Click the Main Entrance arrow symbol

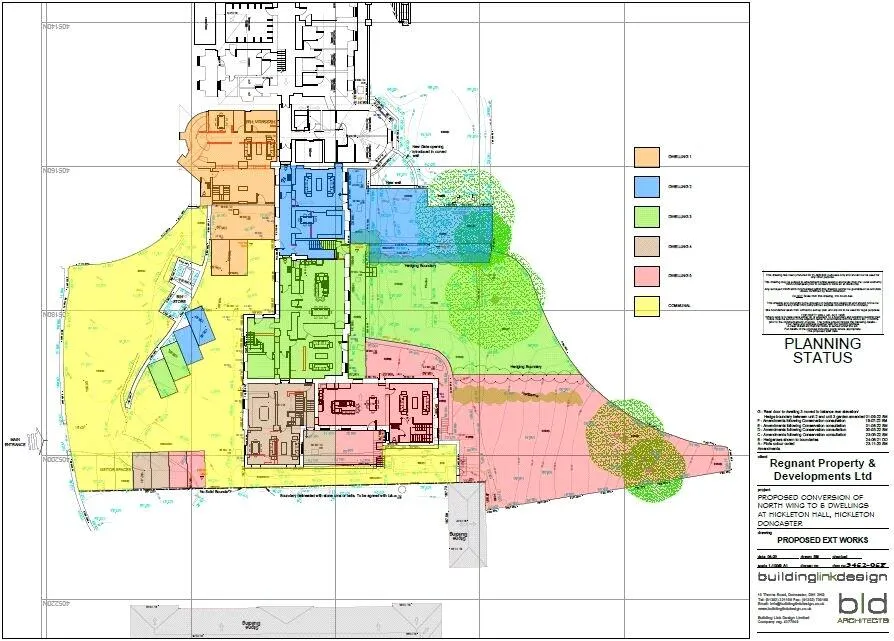[x=35, y=438]
